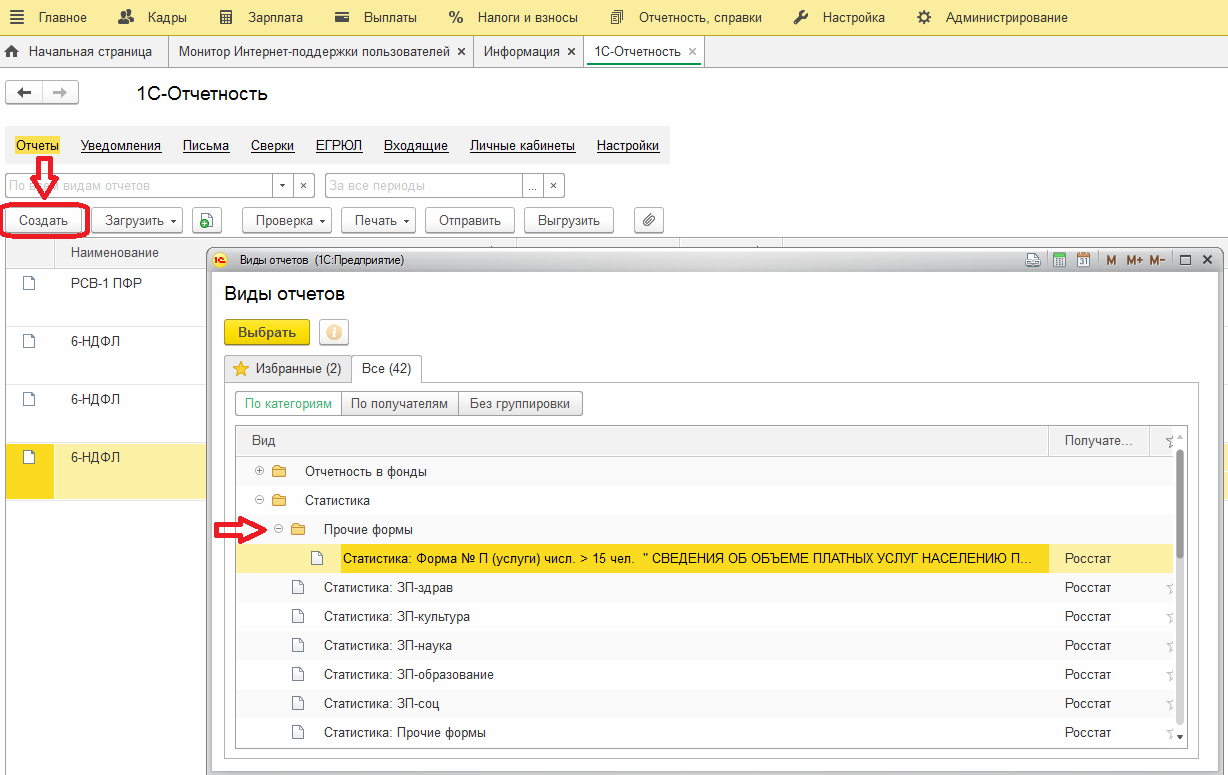Switch to the Информация tab

point(521,51)
